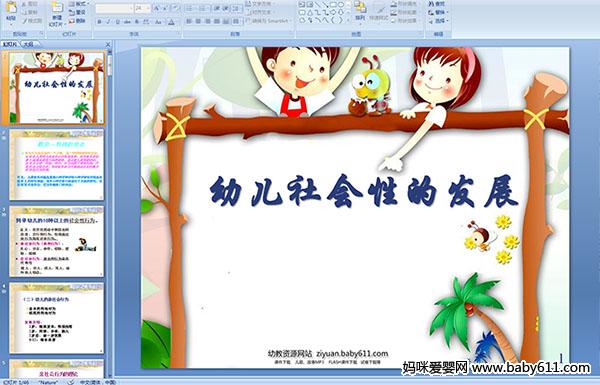This screenshot has height=385, width=600.
Task: Click the Italic formatting button
Action: click(x=108, y=22)
